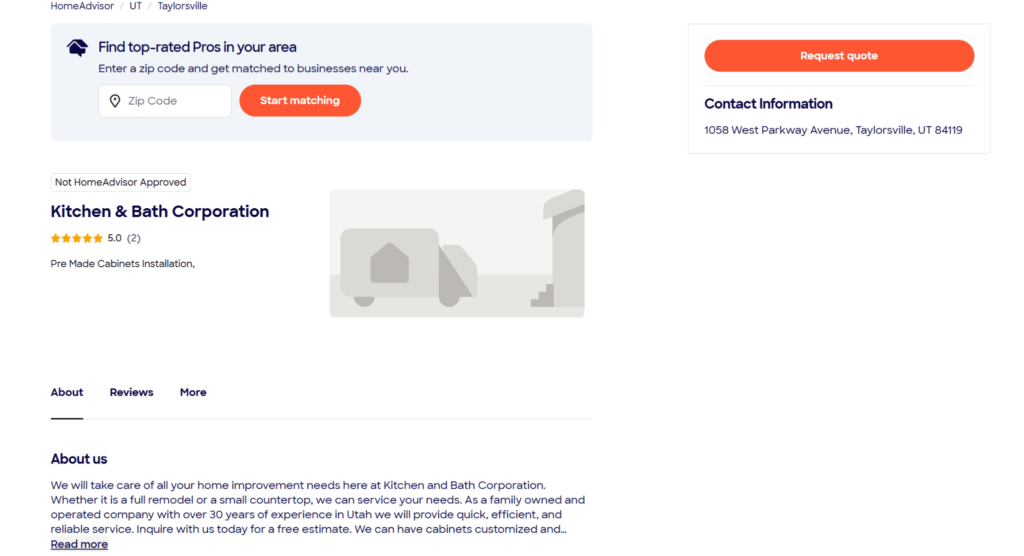Go to the UT breadcrumb link
This screenshot has height=556, width=1024.
tap(135, 6)
